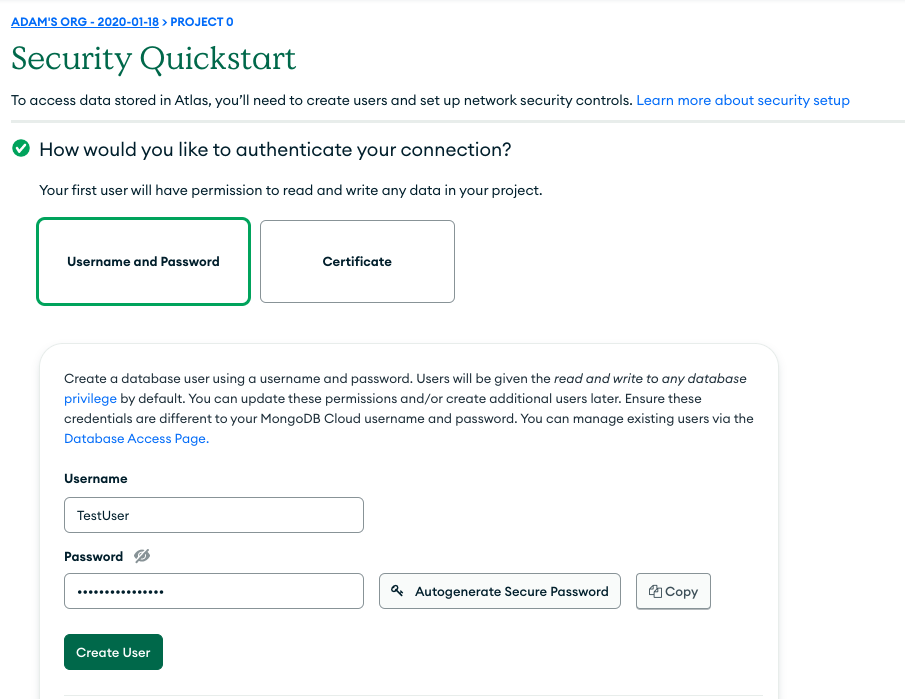The height and width of the screenshot is (699, 905).
Task: Focus the Username field containing TestUser
Action: pos(213,516)
